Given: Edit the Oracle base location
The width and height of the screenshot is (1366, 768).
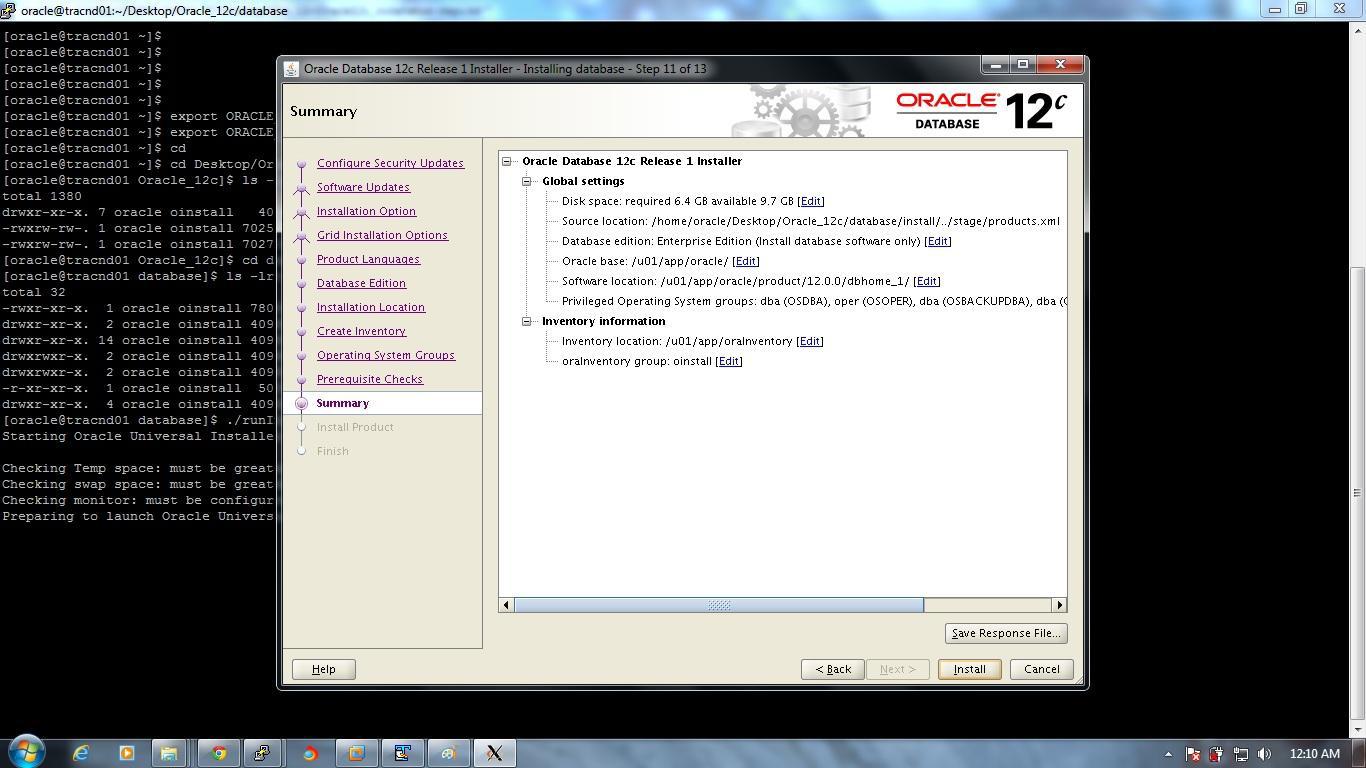Looking at the screenshot, I should tap(746, 261).
